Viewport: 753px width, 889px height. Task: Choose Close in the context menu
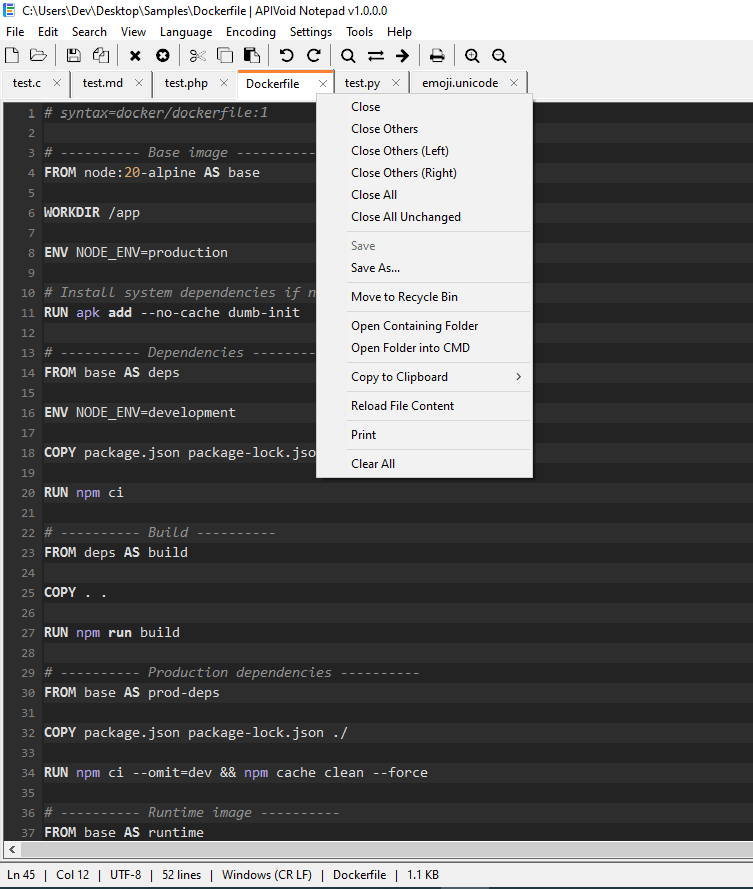pos(424,107)
